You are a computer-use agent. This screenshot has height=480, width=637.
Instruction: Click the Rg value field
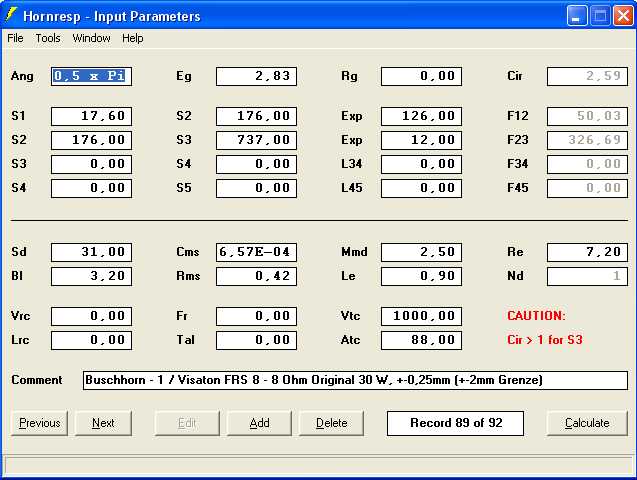click(x=421, y=76)
